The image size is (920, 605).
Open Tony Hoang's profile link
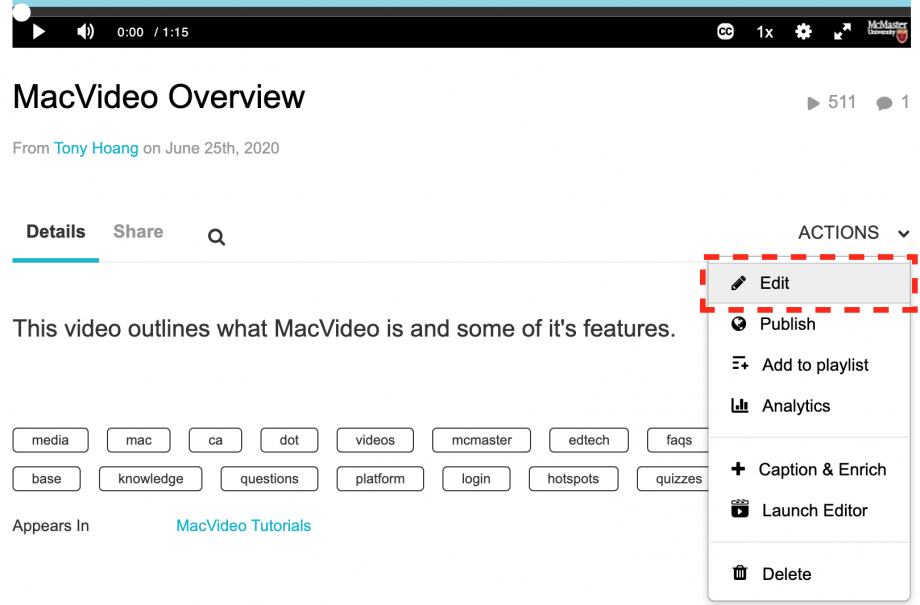pyautogui.click(x=96, y=148)
